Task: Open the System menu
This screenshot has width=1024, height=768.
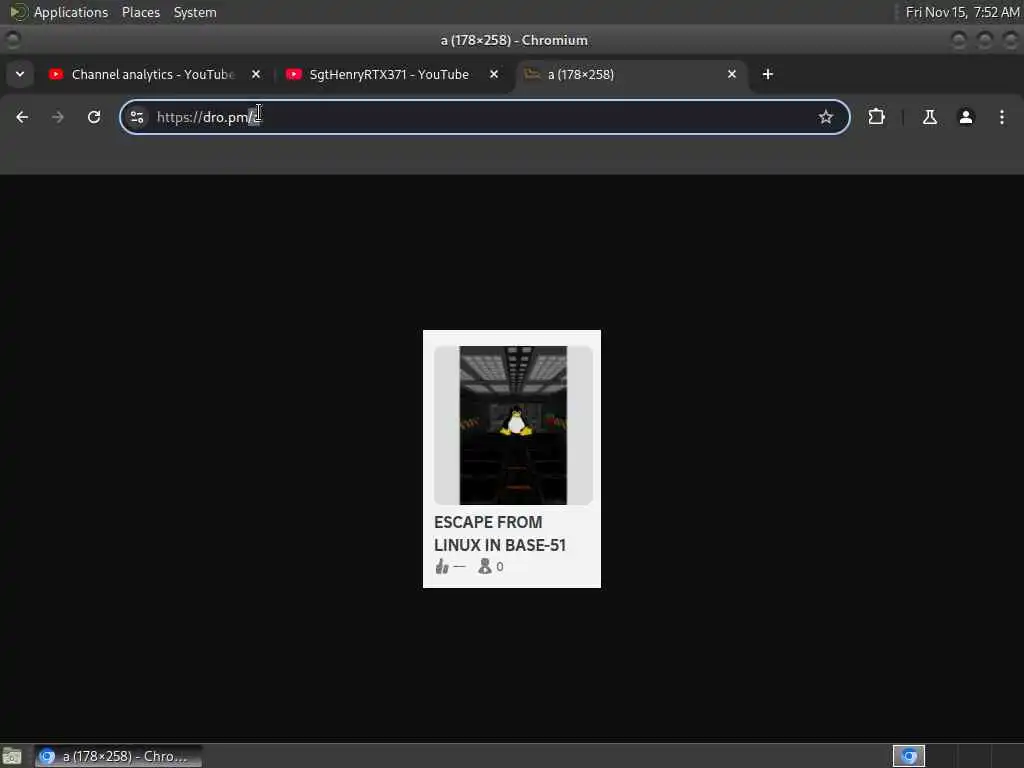Action: click(x=195, y=12)
